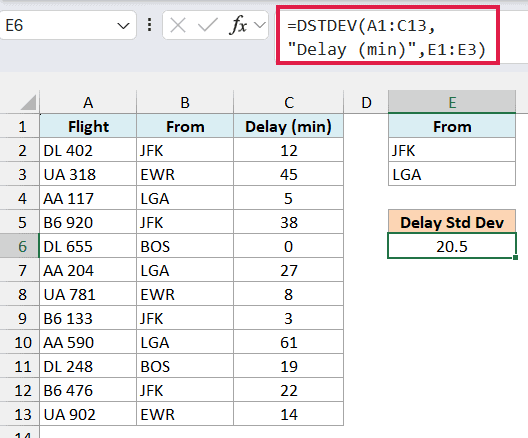The image size is (528, 438).
Task: Click the From header in column B
Action: [x=185, y=127]
